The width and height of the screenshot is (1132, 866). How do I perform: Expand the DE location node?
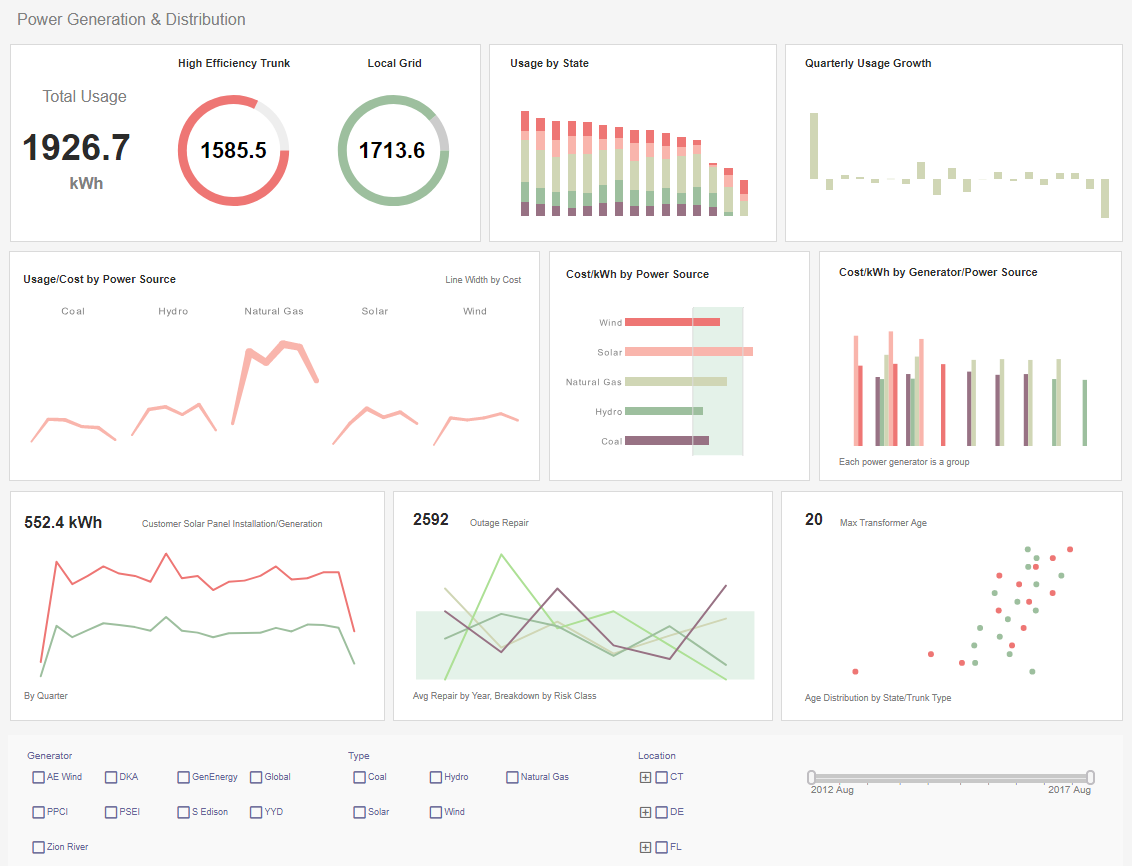coord(645,811)
